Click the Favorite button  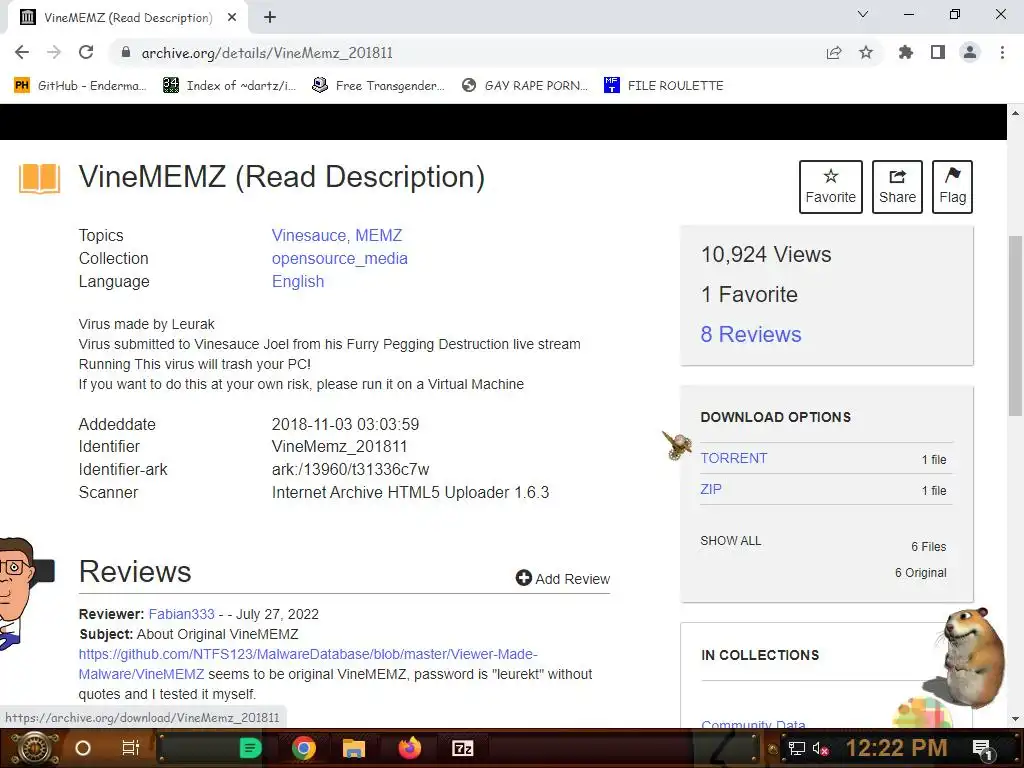[x=831, y=187]
